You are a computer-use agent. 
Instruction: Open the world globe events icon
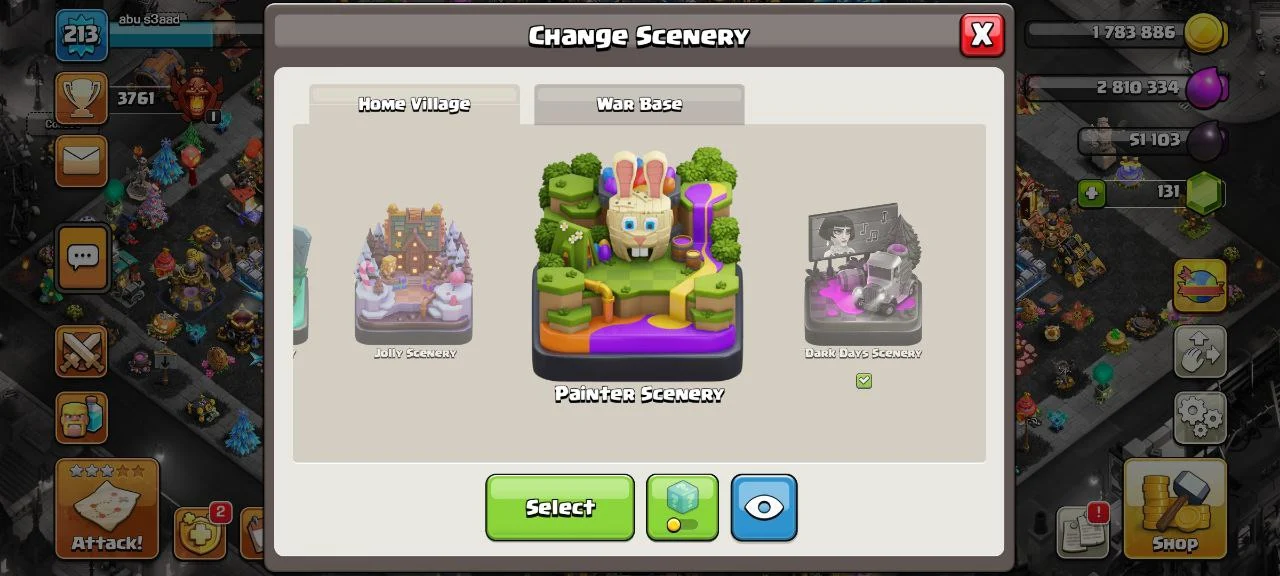1200,286
